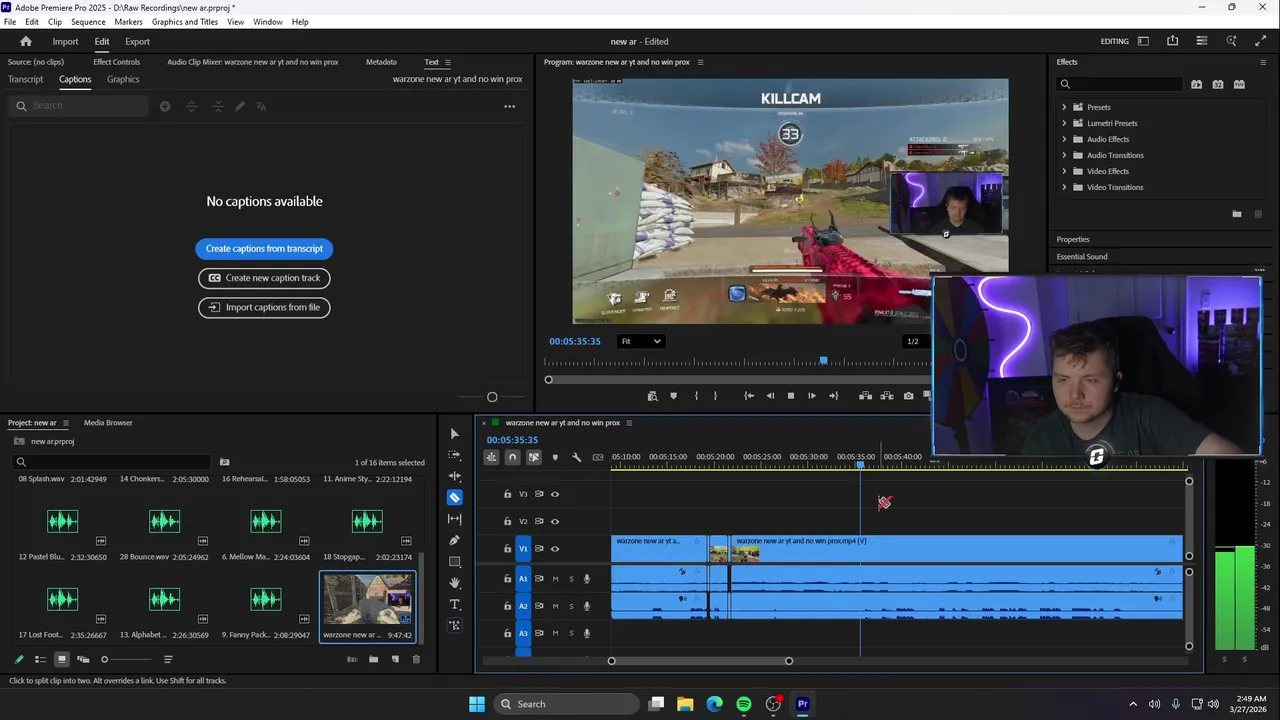Click Create captions from transcript button
The height and width of the screenshot is (720, 1280).
tap(264, 249)
